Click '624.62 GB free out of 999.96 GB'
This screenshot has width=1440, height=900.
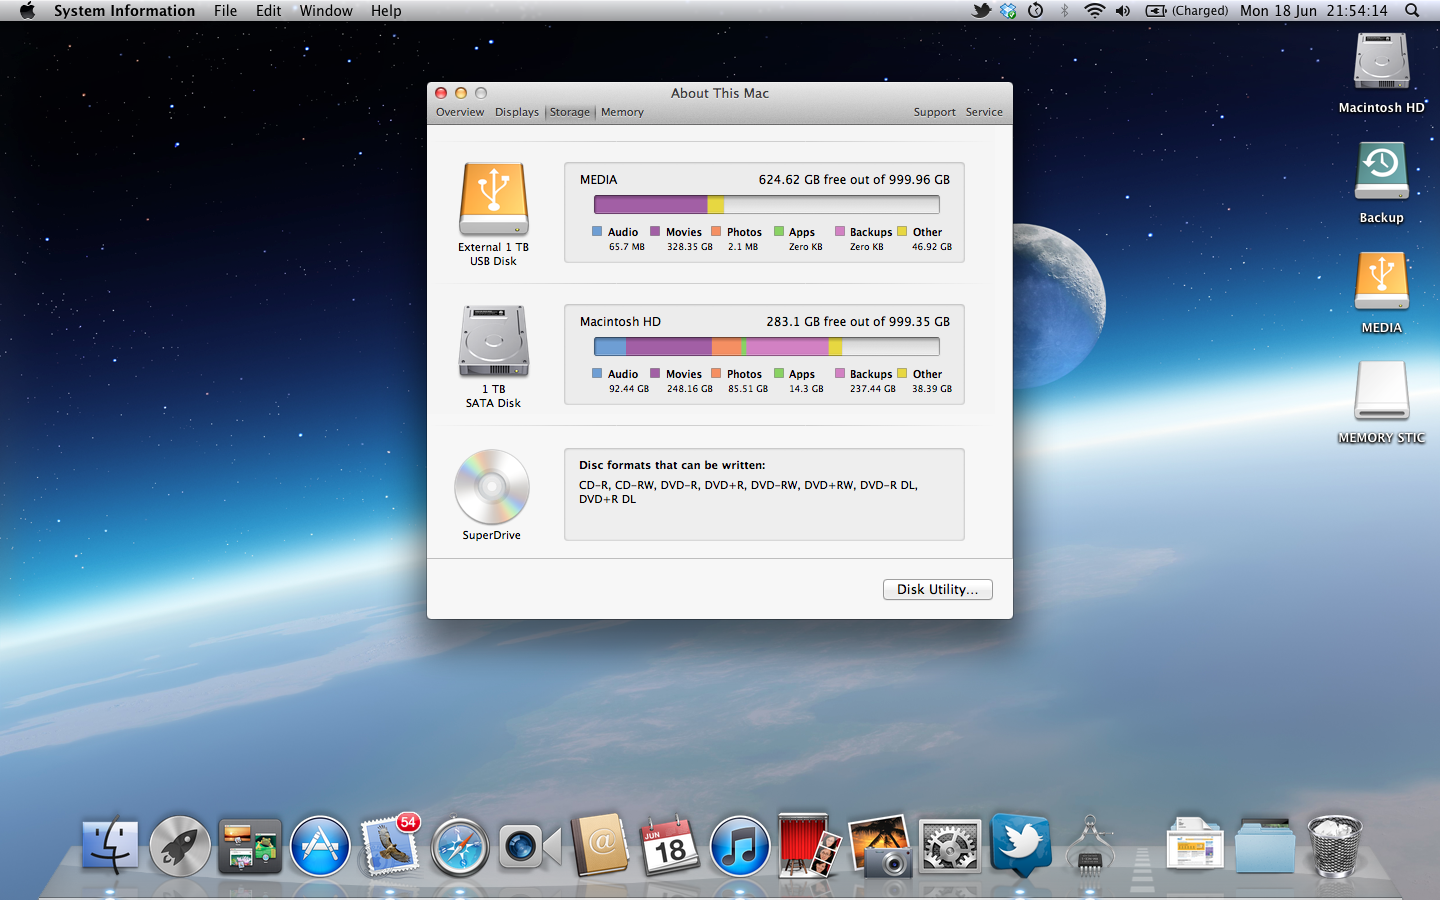pos(854,180)
